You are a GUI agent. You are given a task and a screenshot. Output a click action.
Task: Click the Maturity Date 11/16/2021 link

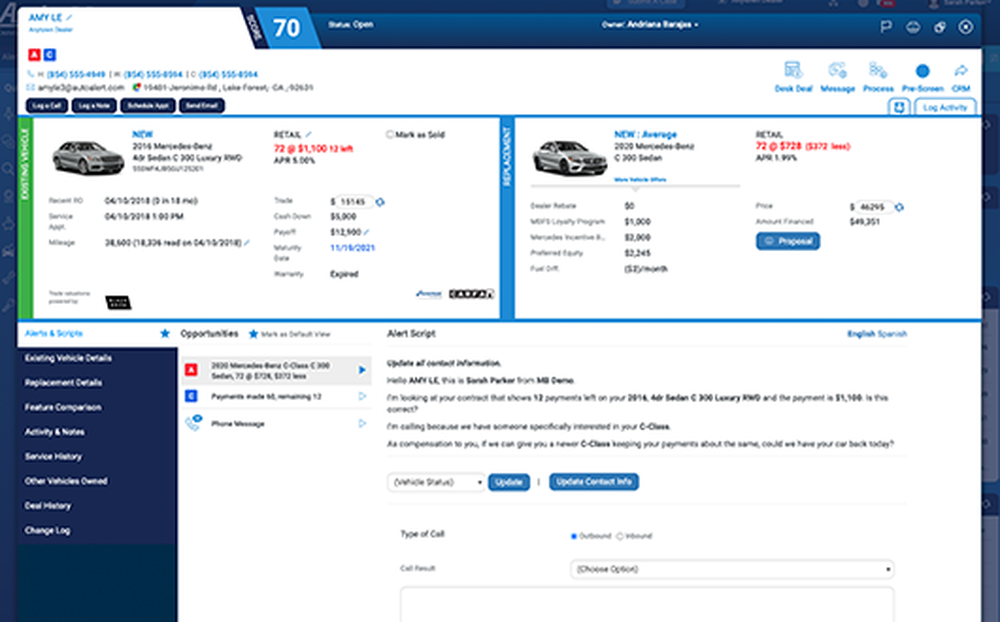coord(353,248)
